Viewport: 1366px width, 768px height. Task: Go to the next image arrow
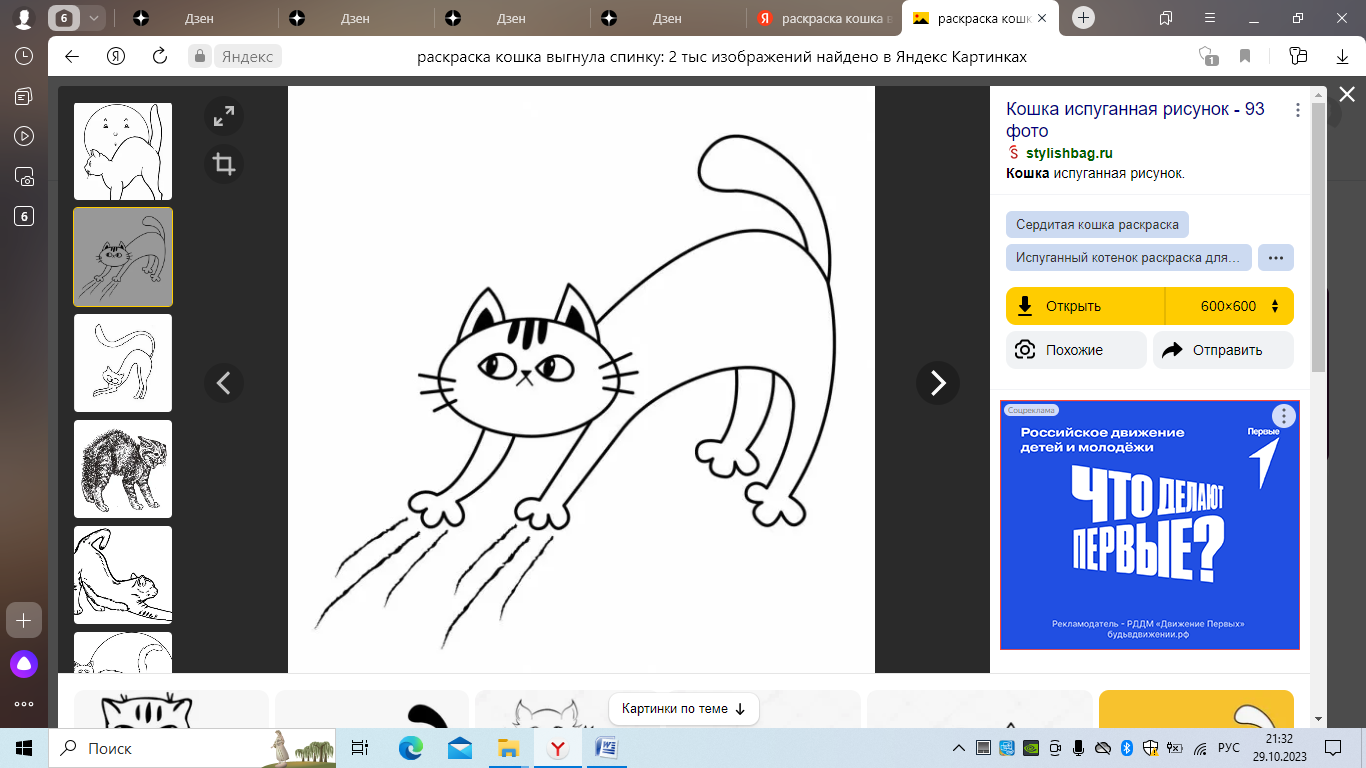pyautogui.click(x=937, y=383)
